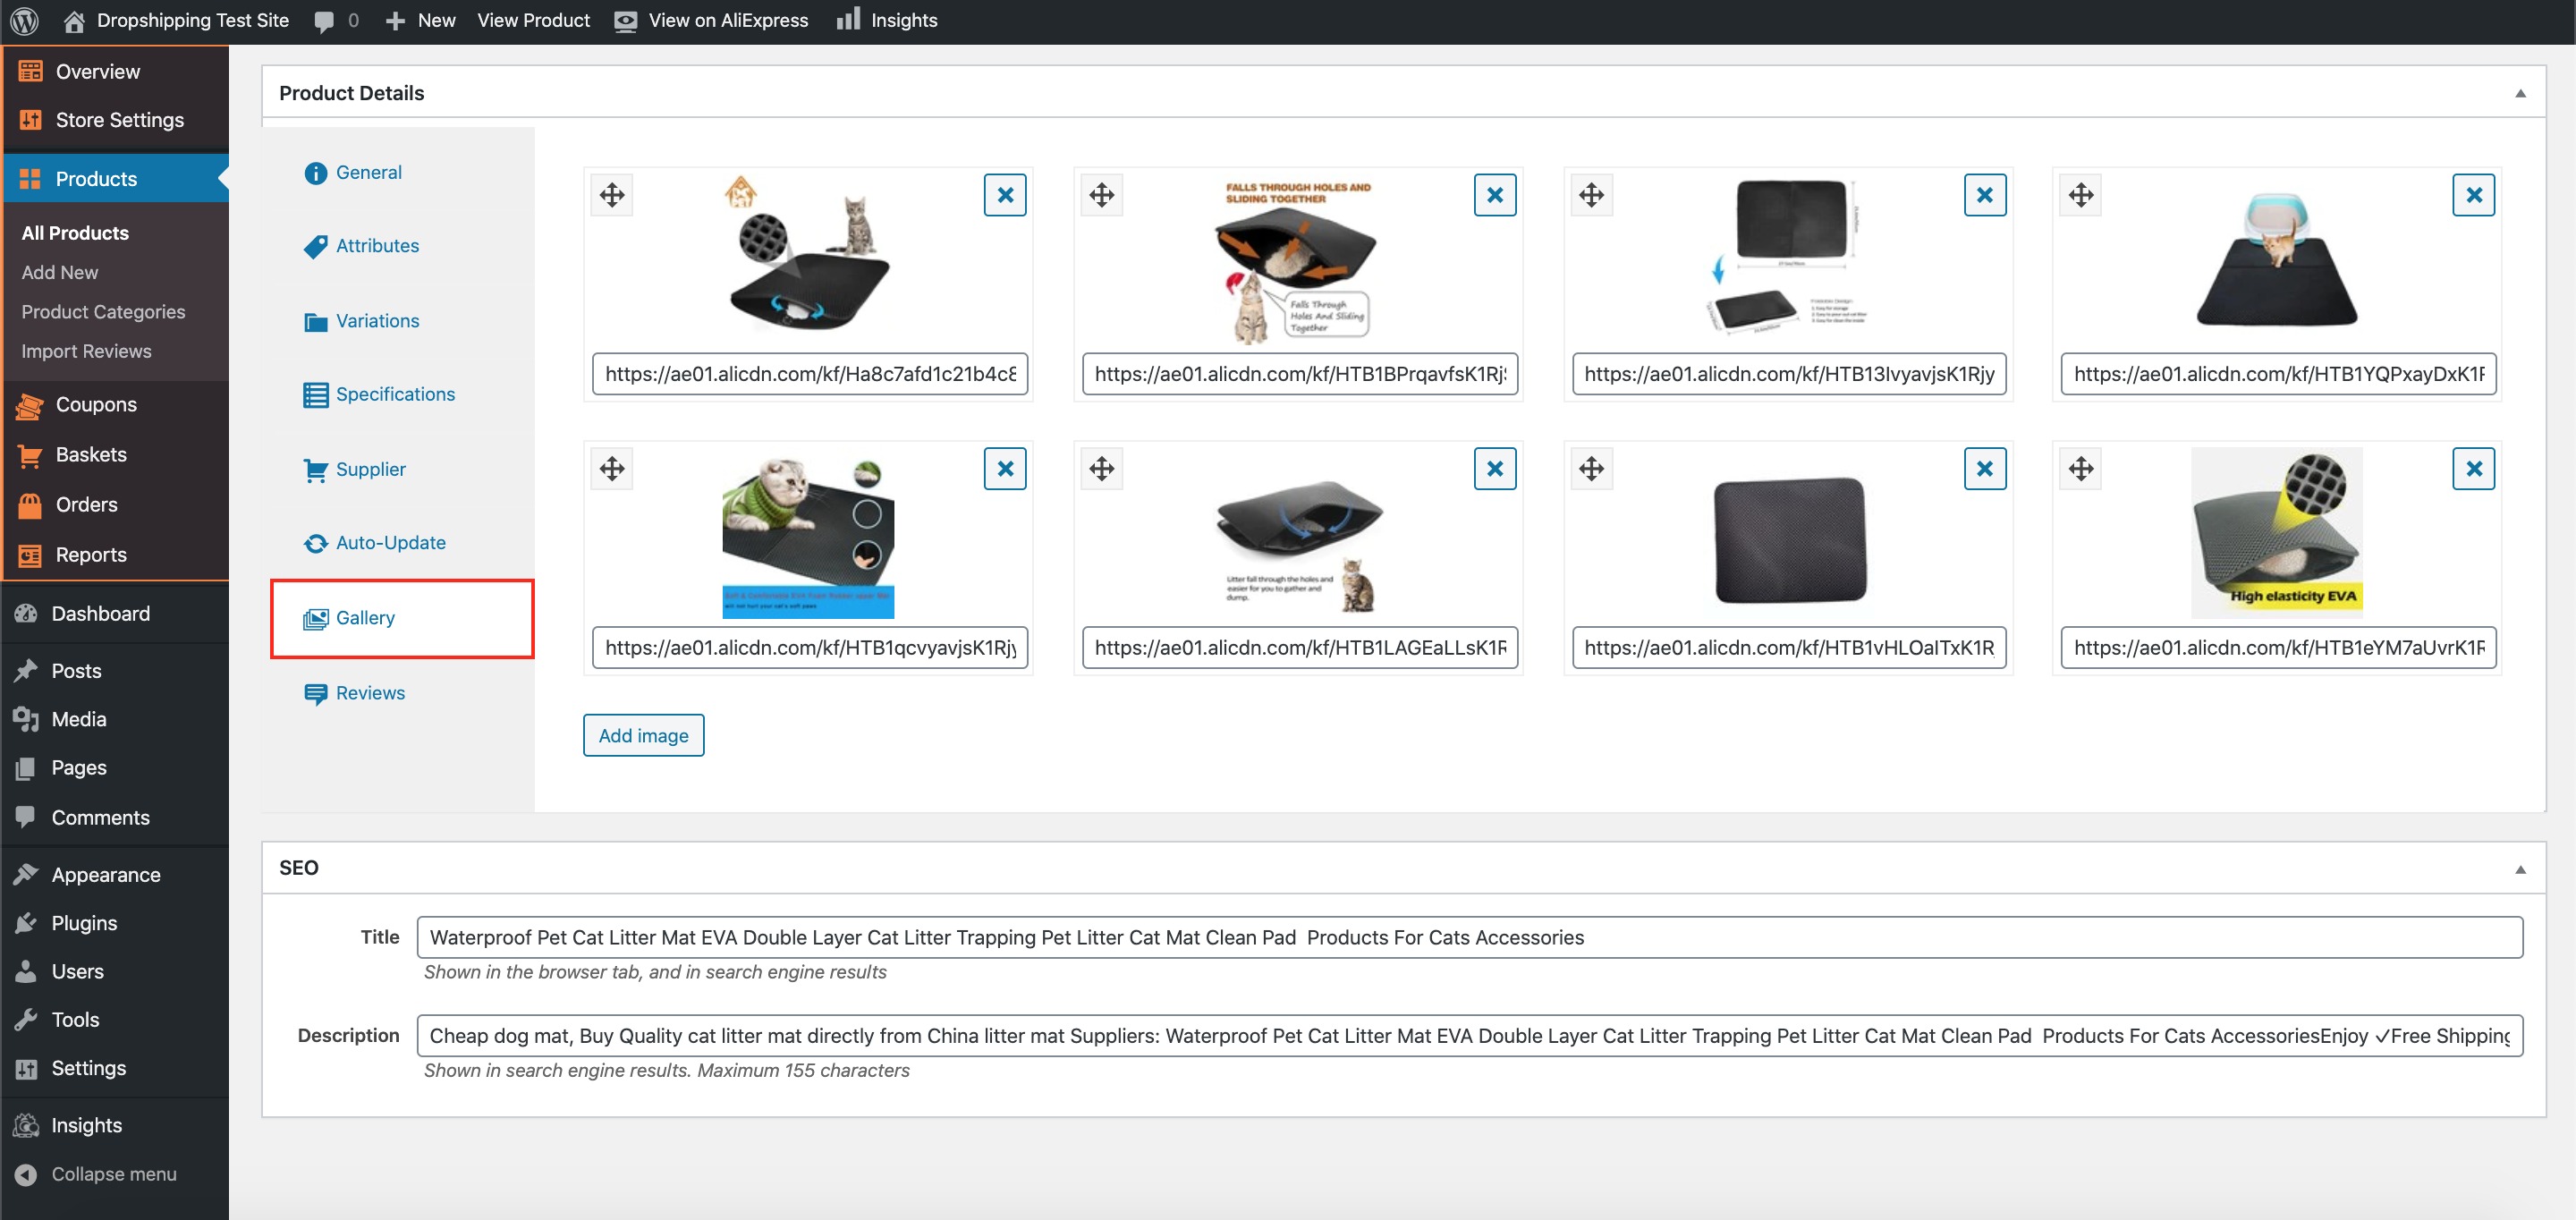The image size is (2576, 1220).
Task: Open the Specifications tab
Action: (x=394, y=394)
